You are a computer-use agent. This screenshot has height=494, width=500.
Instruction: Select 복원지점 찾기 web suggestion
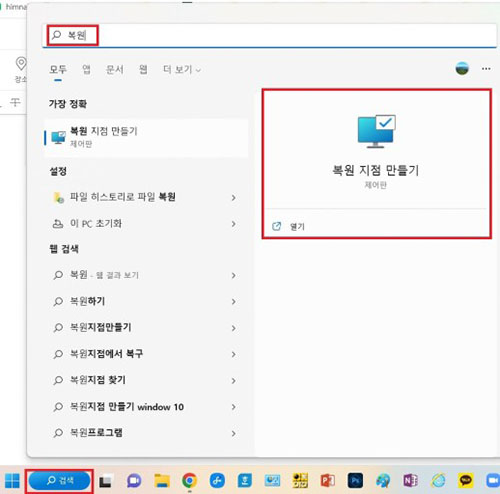(146, 380)
